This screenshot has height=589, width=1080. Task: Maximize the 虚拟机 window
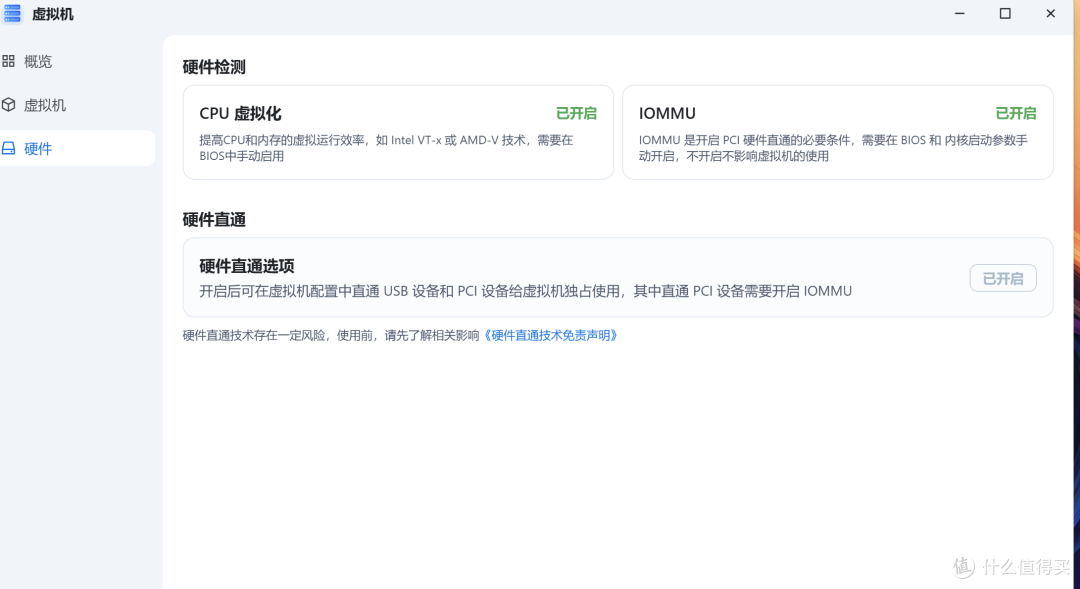1005,14
